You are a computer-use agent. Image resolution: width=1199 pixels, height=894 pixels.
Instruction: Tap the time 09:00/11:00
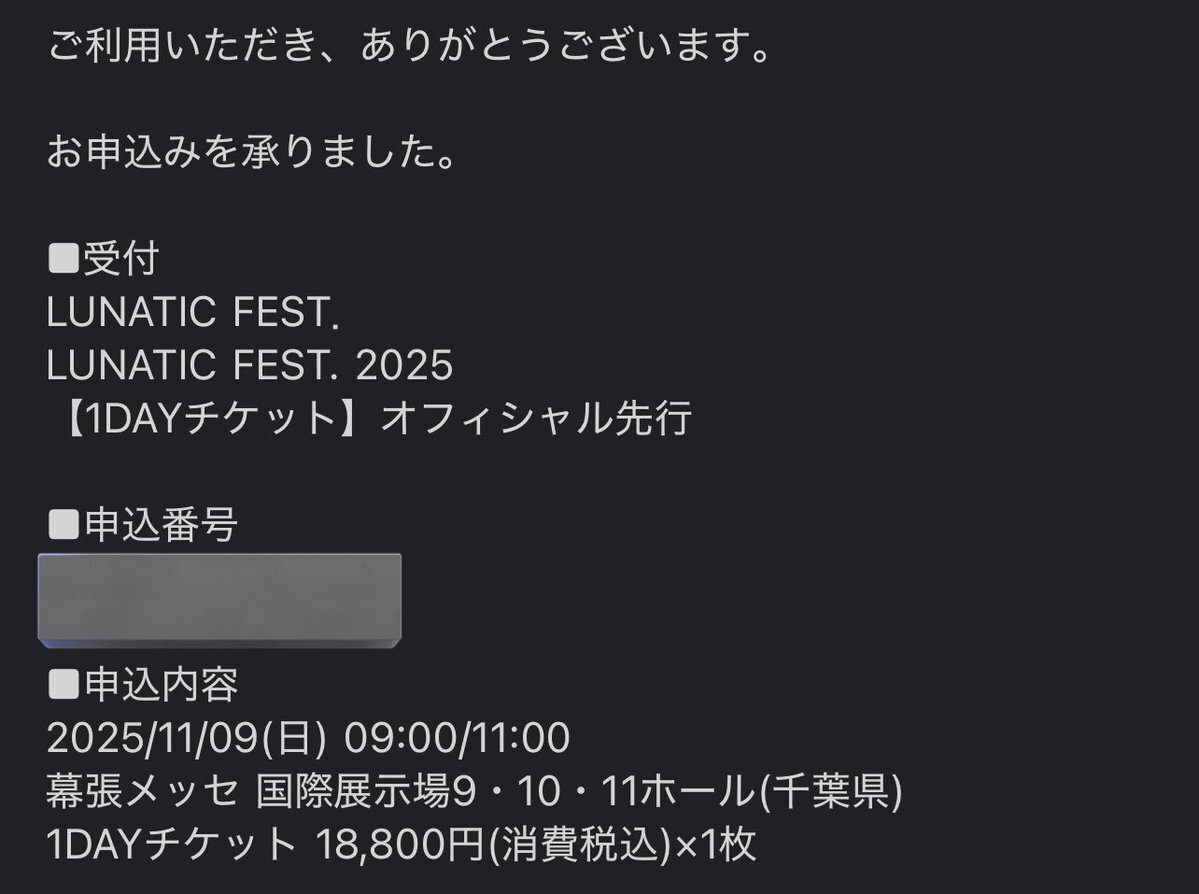457,738
